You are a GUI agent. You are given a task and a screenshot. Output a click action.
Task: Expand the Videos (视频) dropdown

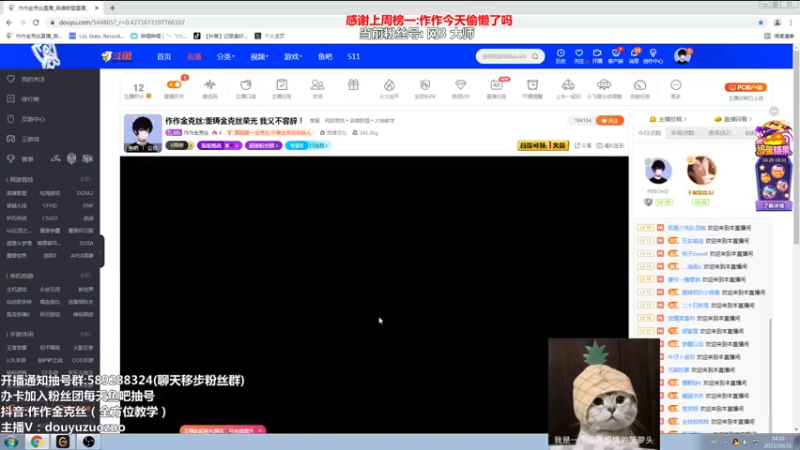(x=259, y=57)
